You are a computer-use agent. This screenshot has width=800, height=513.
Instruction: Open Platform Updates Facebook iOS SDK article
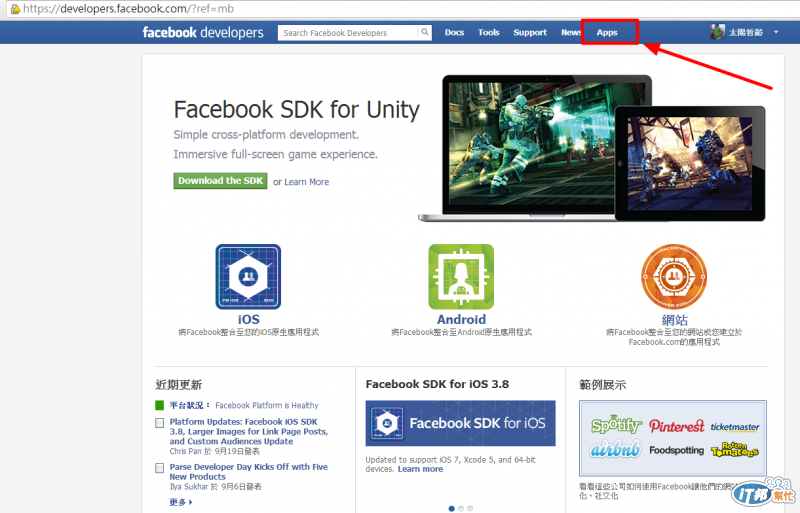point(249,431)
